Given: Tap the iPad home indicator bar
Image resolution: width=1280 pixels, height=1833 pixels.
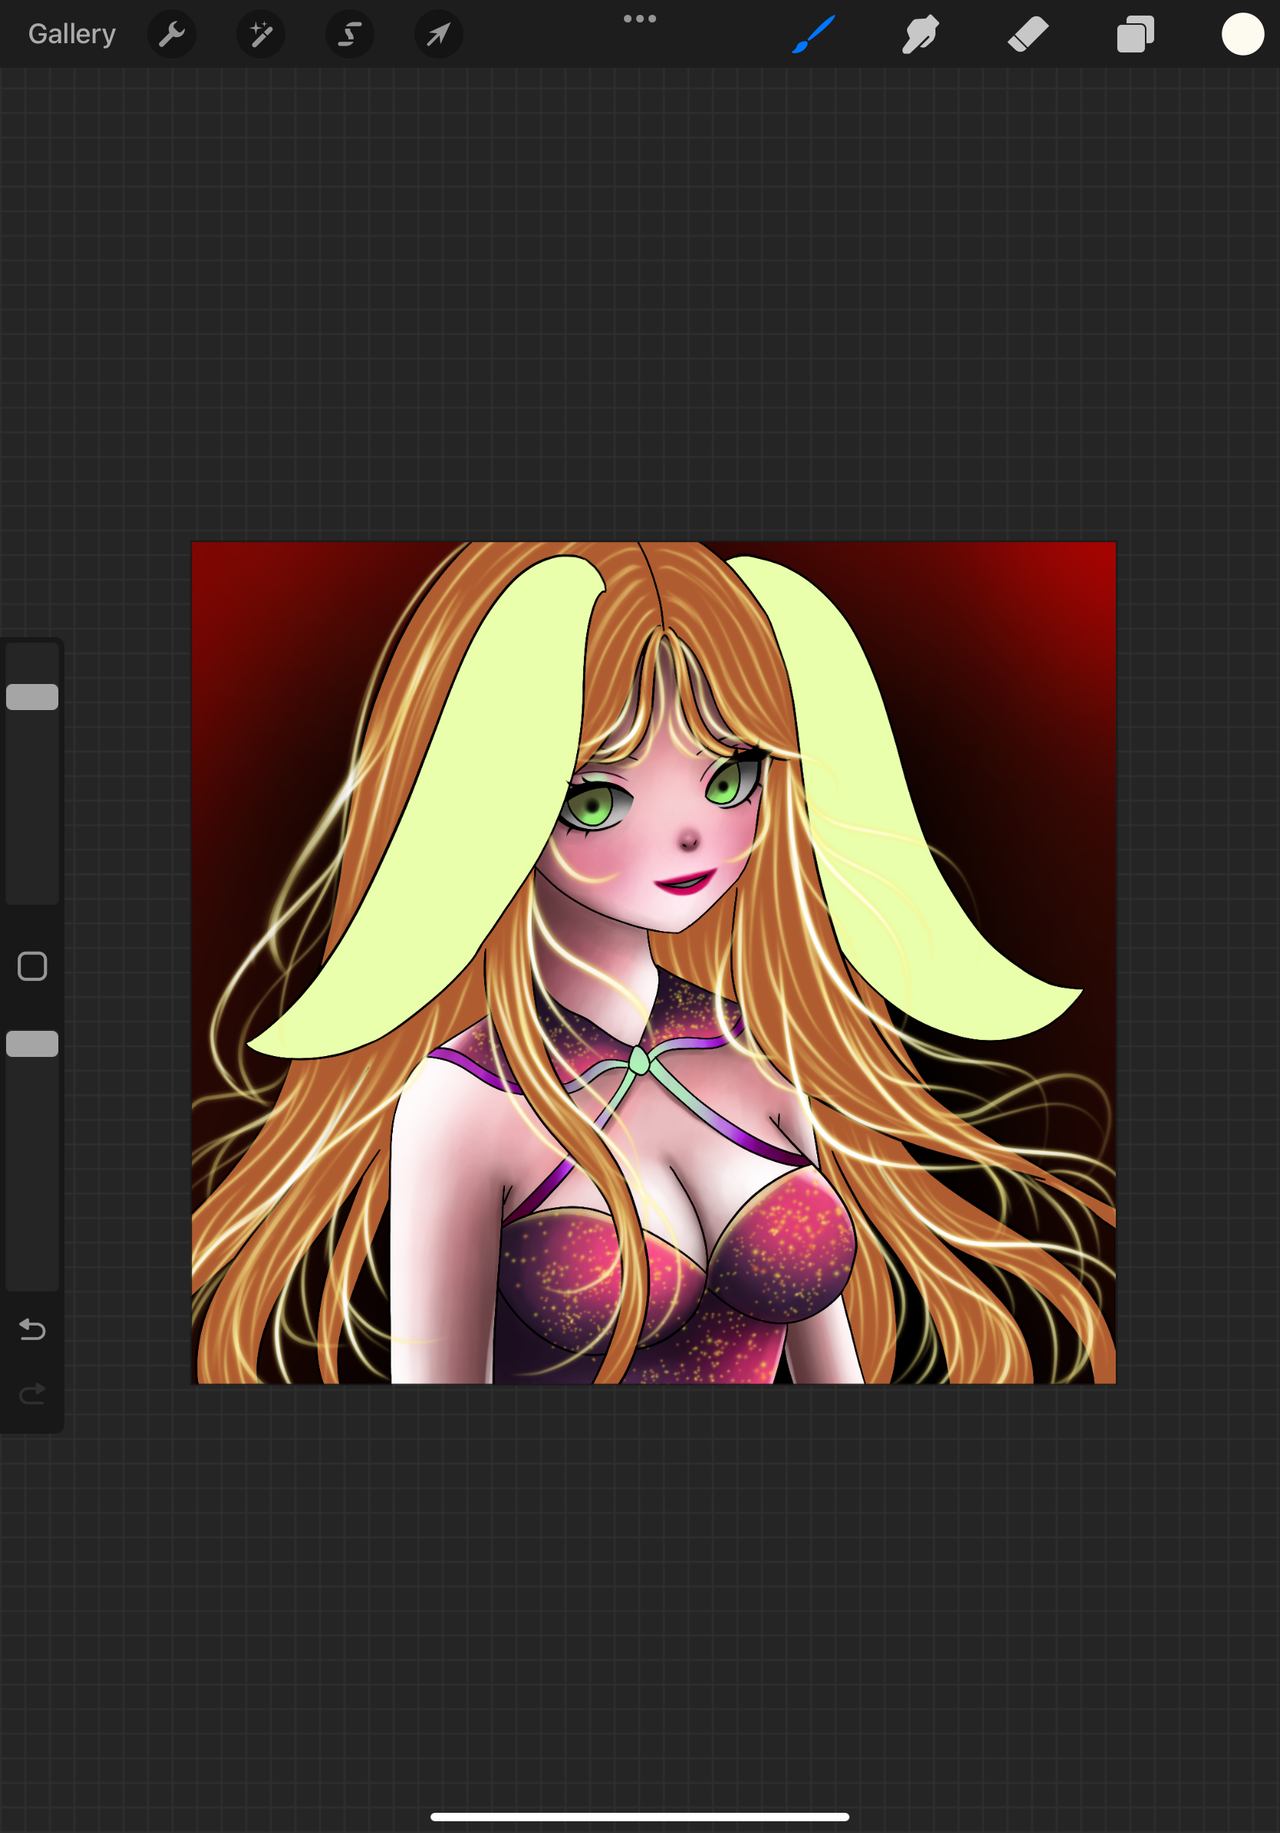Looking at the screenshot, I should tap(640, 1817).
